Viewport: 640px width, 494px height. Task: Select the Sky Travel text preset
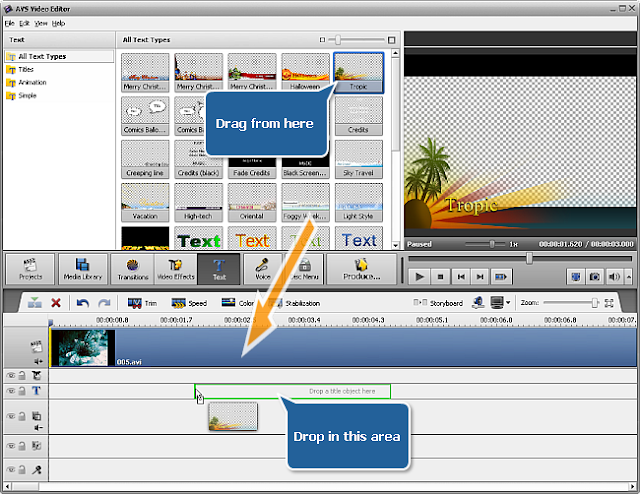tap(358, 159)
